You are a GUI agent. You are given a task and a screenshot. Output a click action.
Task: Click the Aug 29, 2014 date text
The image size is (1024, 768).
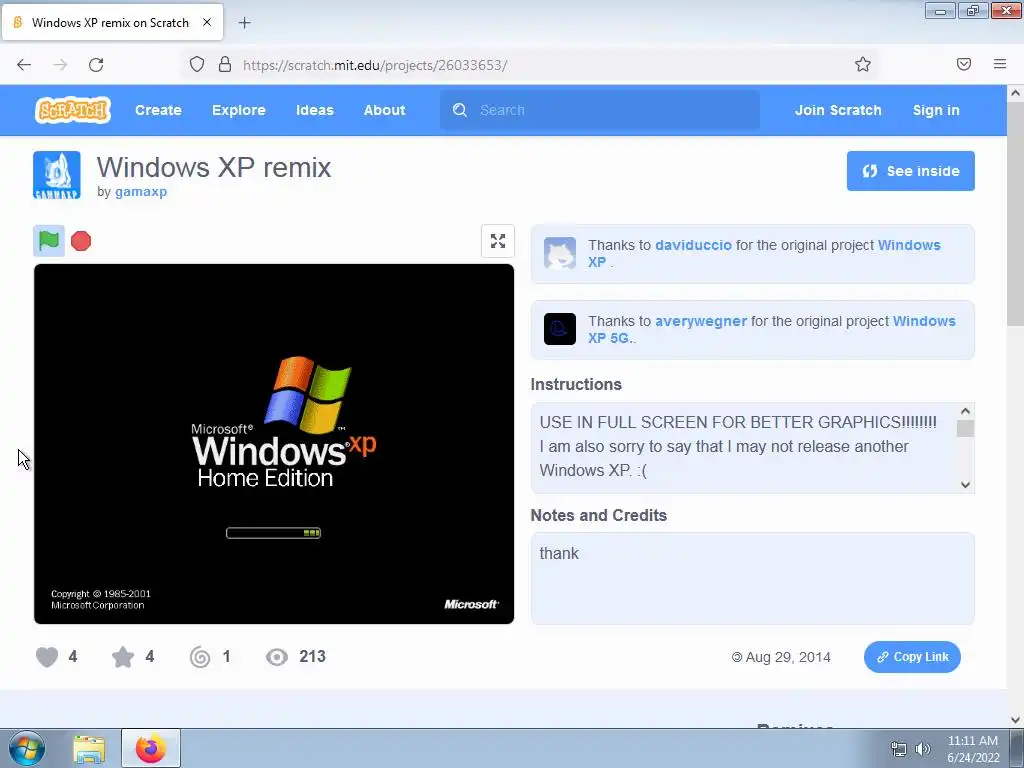tap(788, 658)
